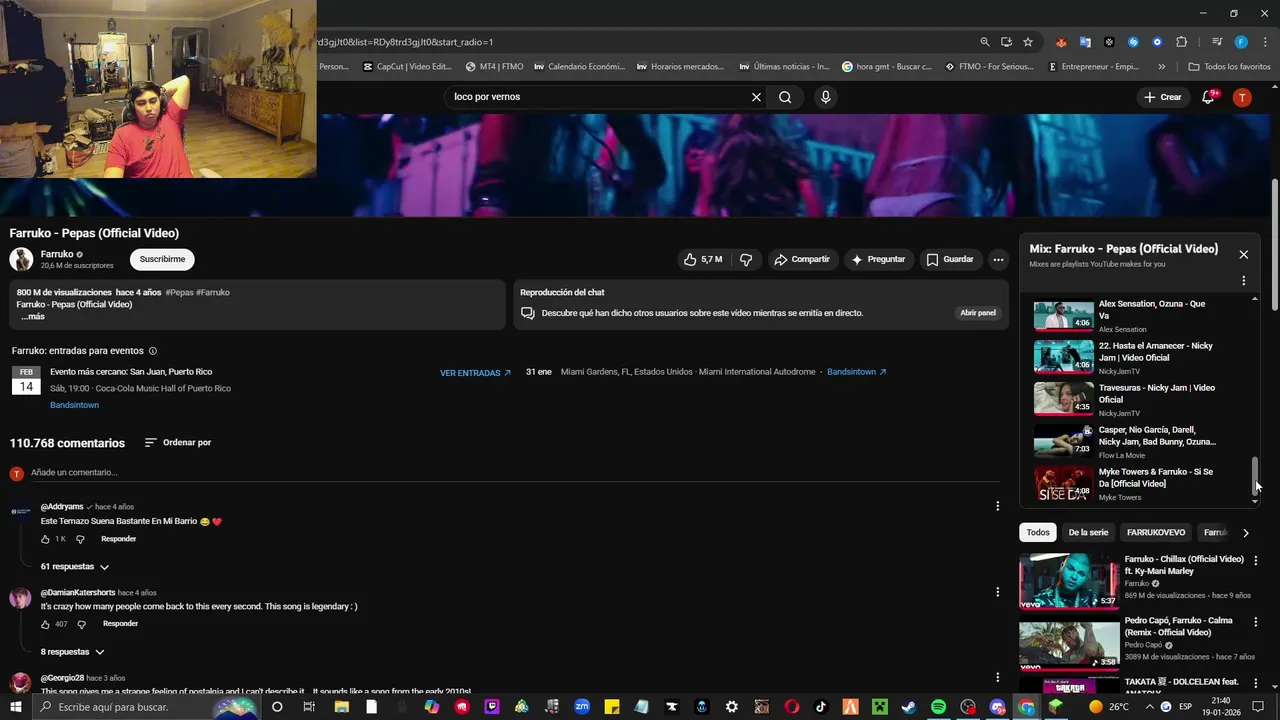Open options menu for @Addryams's comment
Viewport: 1280px width, 720px height.
(x=997, y=506)
